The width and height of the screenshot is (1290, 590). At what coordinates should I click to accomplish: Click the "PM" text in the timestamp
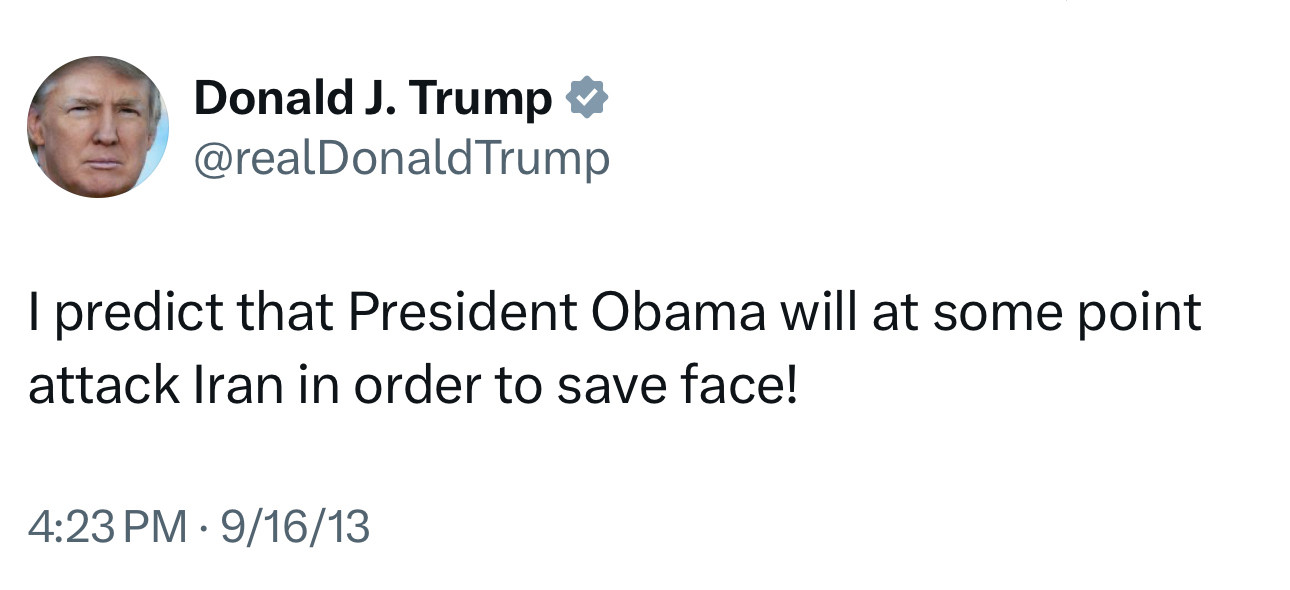pos(160,526)
